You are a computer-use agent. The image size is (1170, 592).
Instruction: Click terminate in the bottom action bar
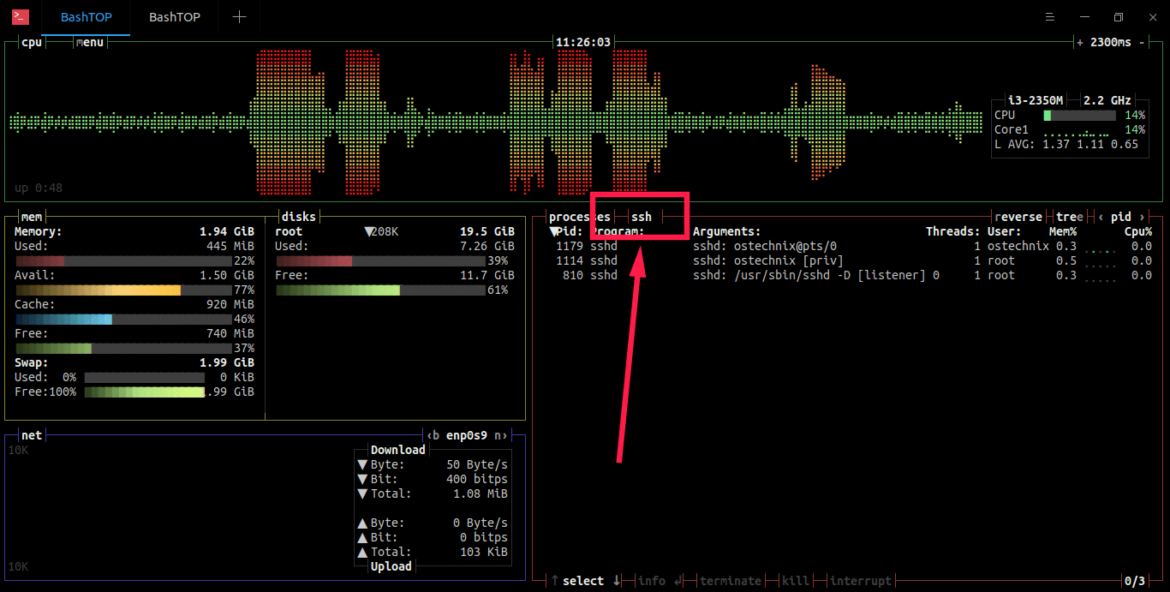click(x=730, y=580)
